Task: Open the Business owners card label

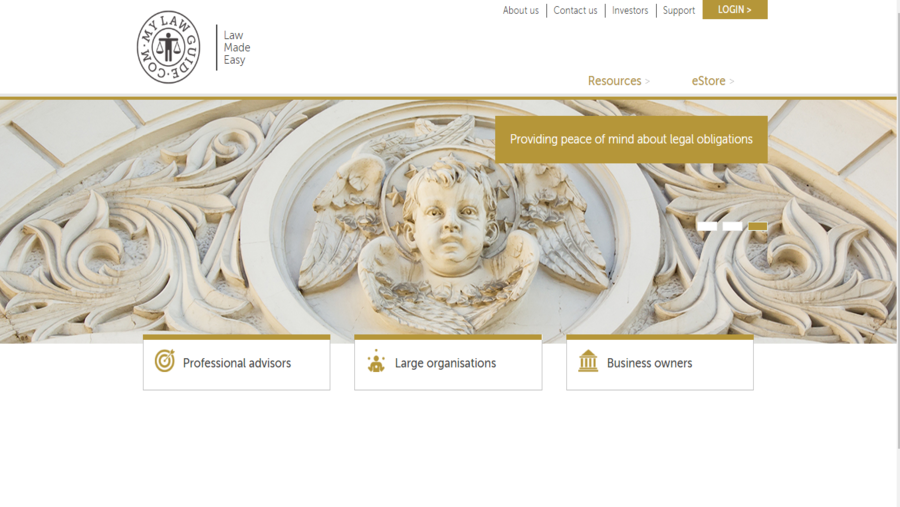Action: 649,363
